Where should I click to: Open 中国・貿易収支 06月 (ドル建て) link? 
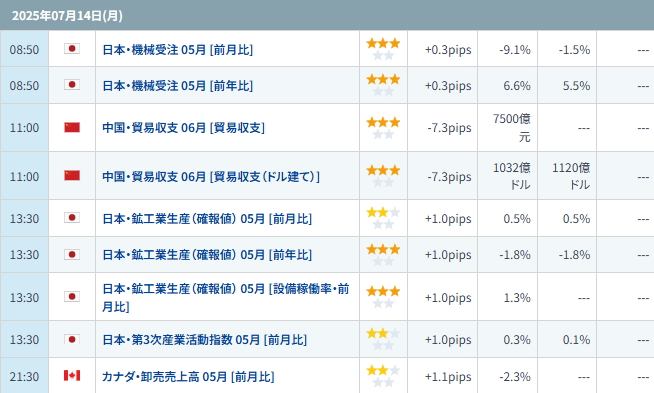click(211, 176)
